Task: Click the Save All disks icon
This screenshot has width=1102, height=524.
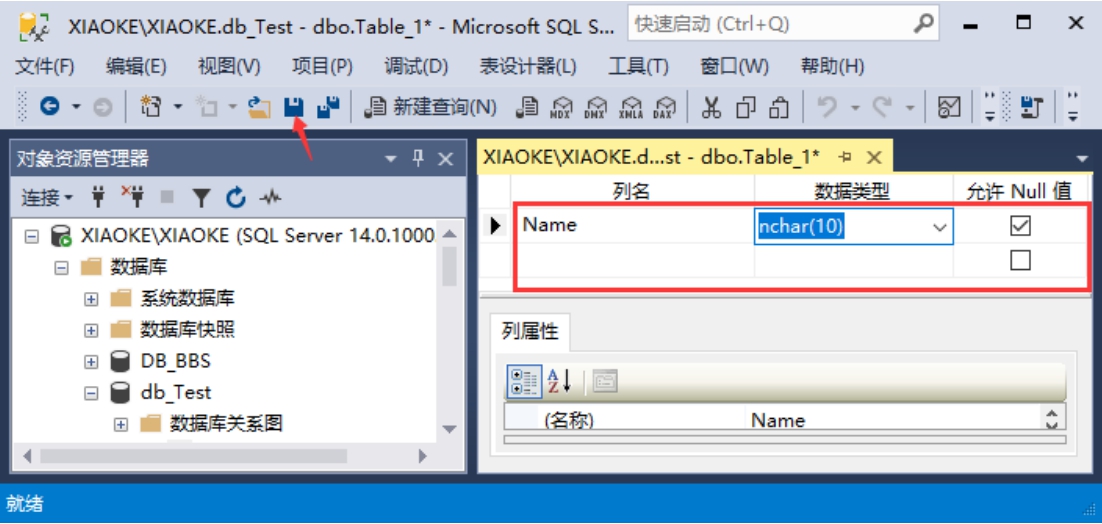Action: coord(328,107)
